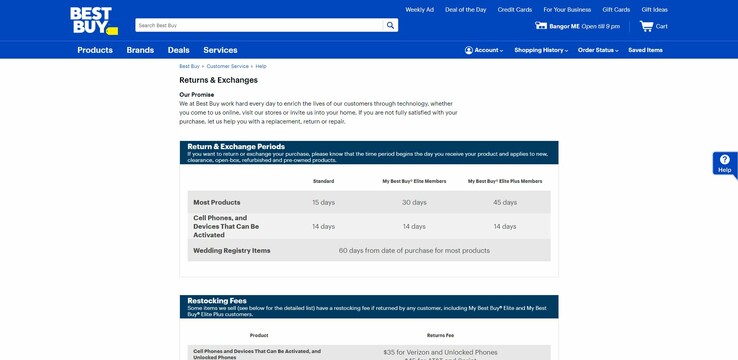Click My Best Buy Elite Members header
Image resolution: width=738 pixels, height=360 pixels.
point(414,181)
